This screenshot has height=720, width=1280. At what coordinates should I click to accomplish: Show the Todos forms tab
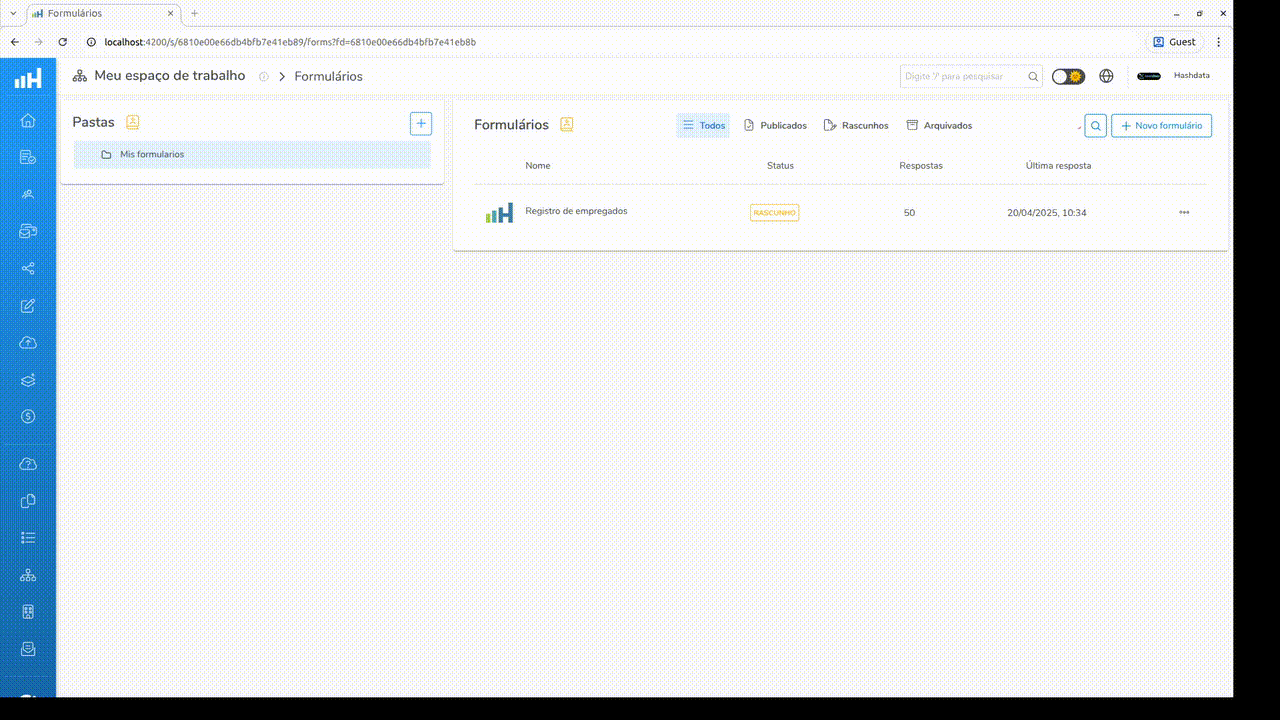click(703, 125)
